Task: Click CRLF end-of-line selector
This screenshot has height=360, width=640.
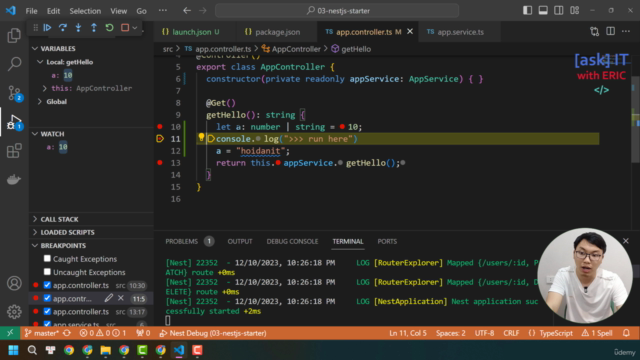Action: 511,333
